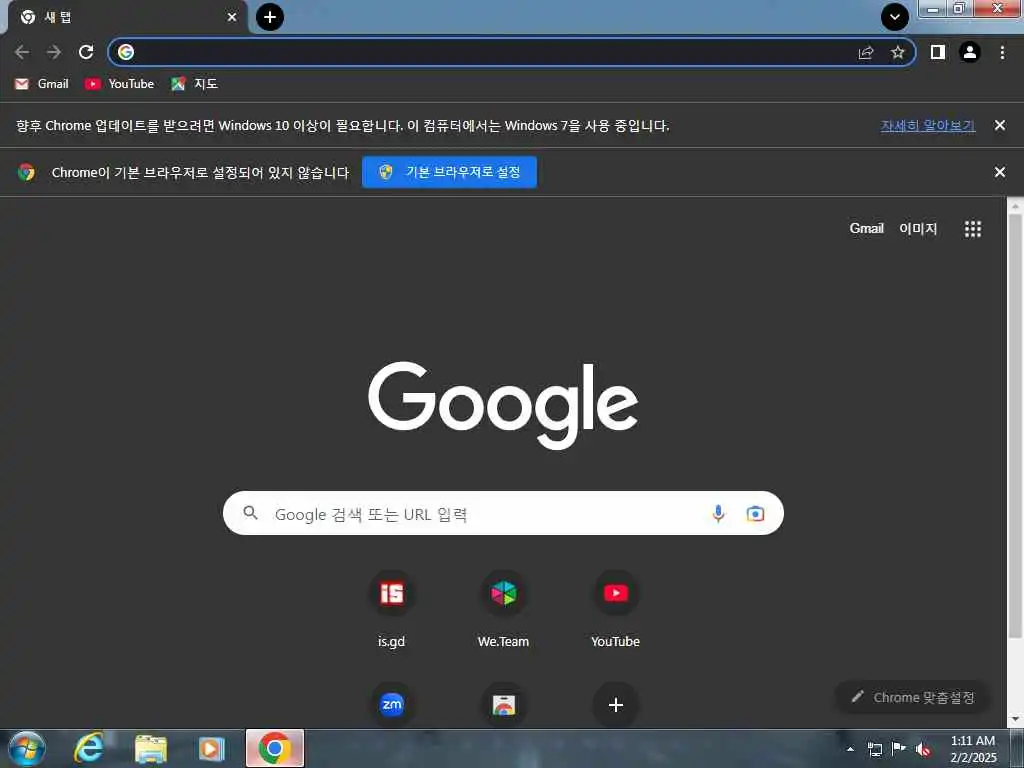Viewport: 1024px width, 768px height.
Task: Open the 이미지 link
Action: pos(918,228)
